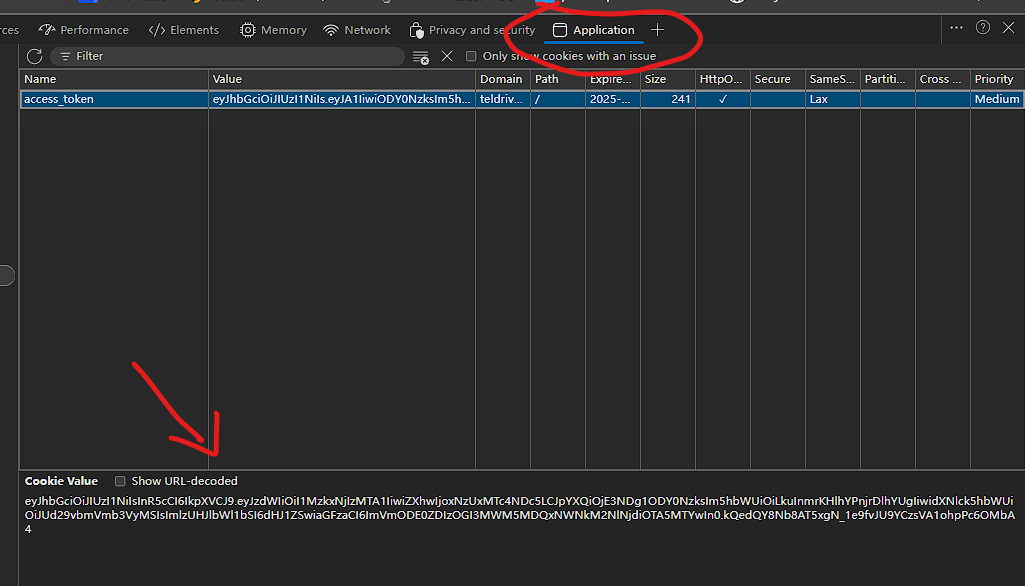
Task: Sort cookies by the Size column
Action: tap(655, 79)
